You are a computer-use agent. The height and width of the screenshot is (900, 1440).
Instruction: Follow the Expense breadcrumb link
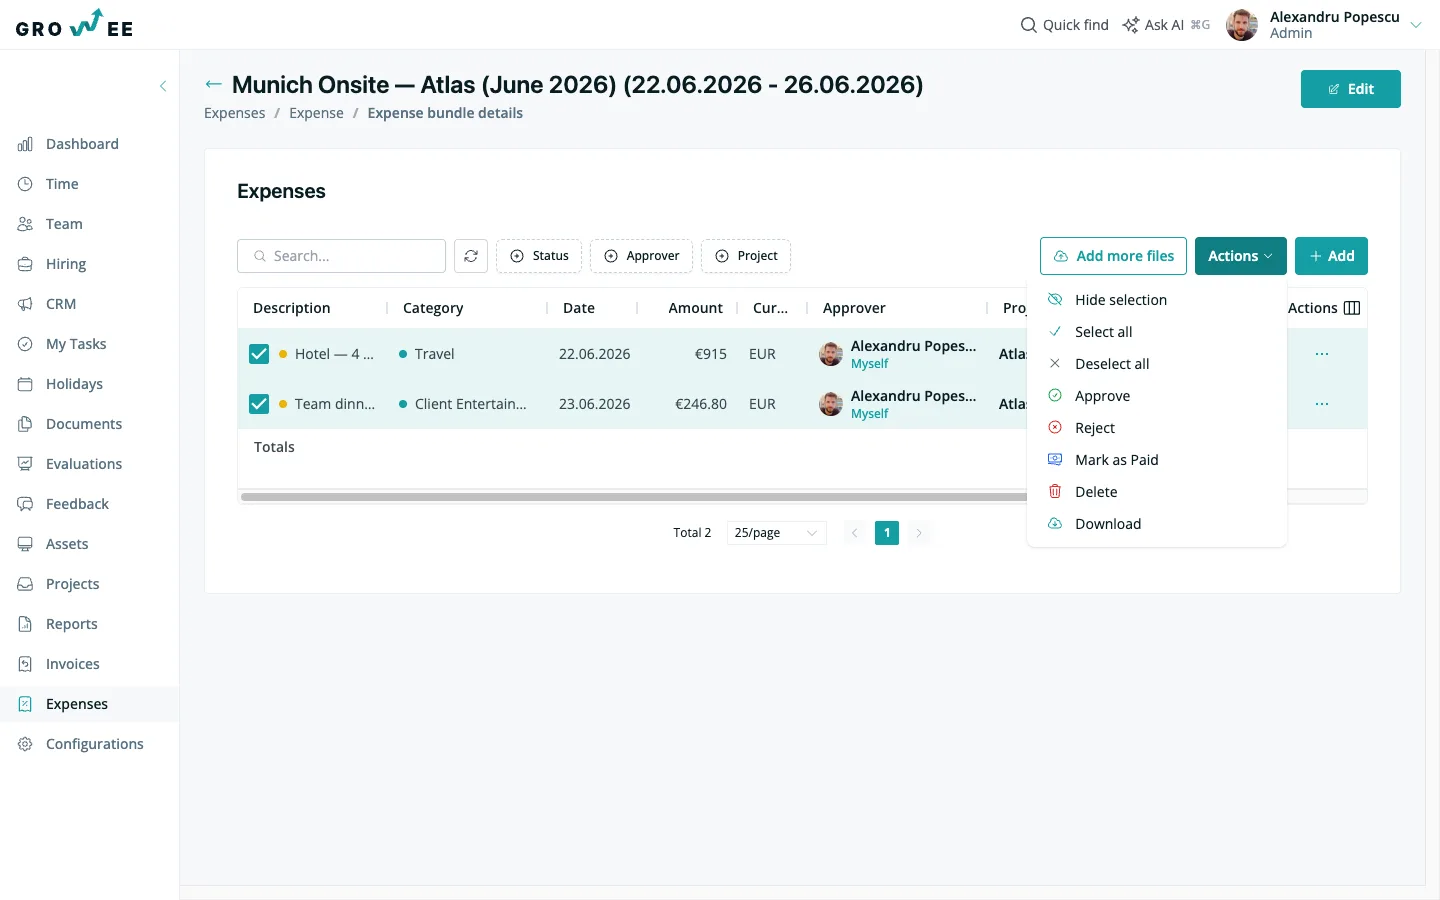(316, 113)
